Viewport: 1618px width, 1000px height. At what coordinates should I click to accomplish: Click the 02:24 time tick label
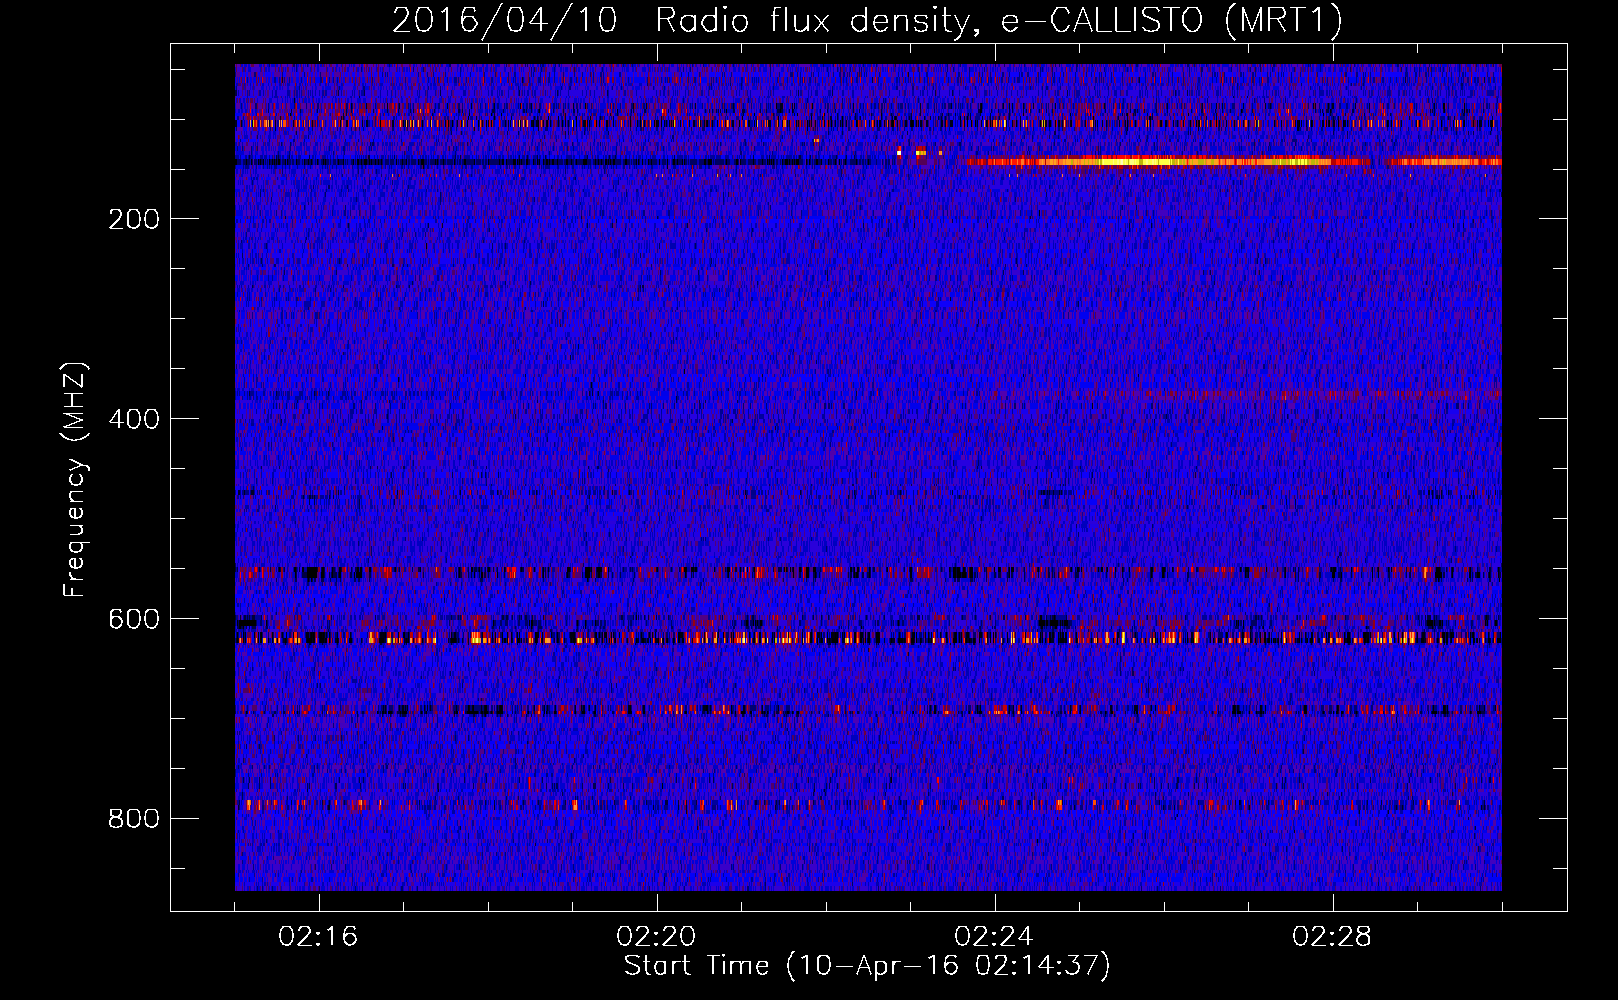click(x=994, y=937)
